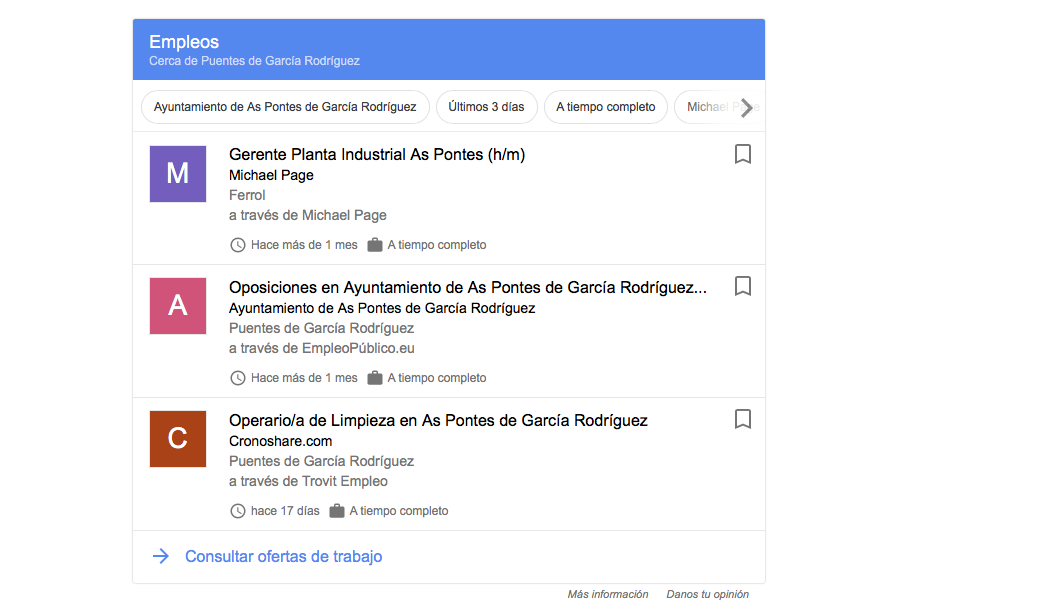Click the Ferrol location text
1062x610 pixels.
[247, 195]
